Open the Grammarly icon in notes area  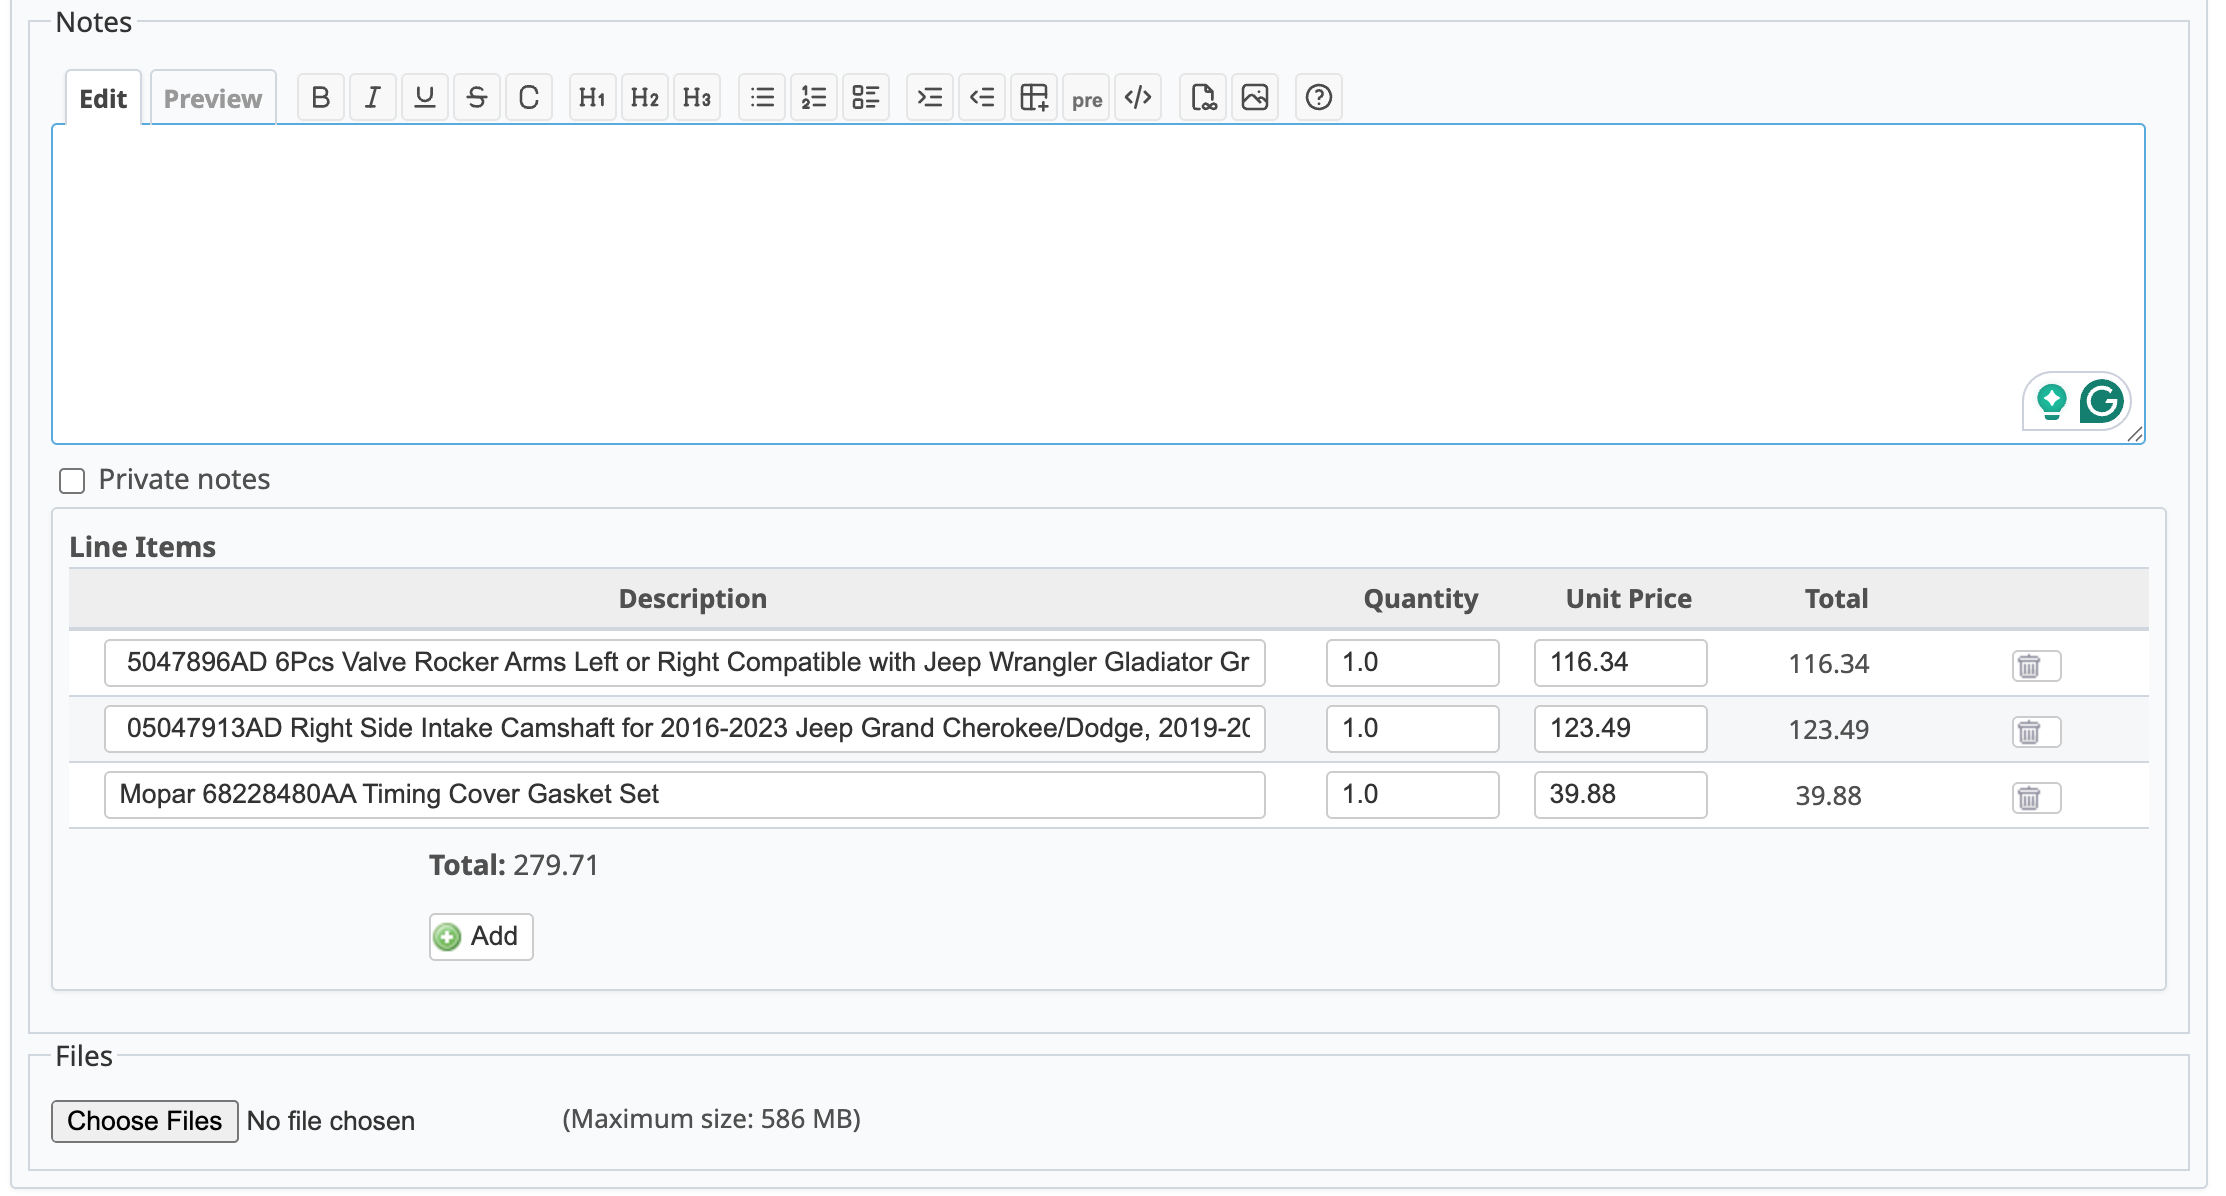click(x=2101, y=402)
